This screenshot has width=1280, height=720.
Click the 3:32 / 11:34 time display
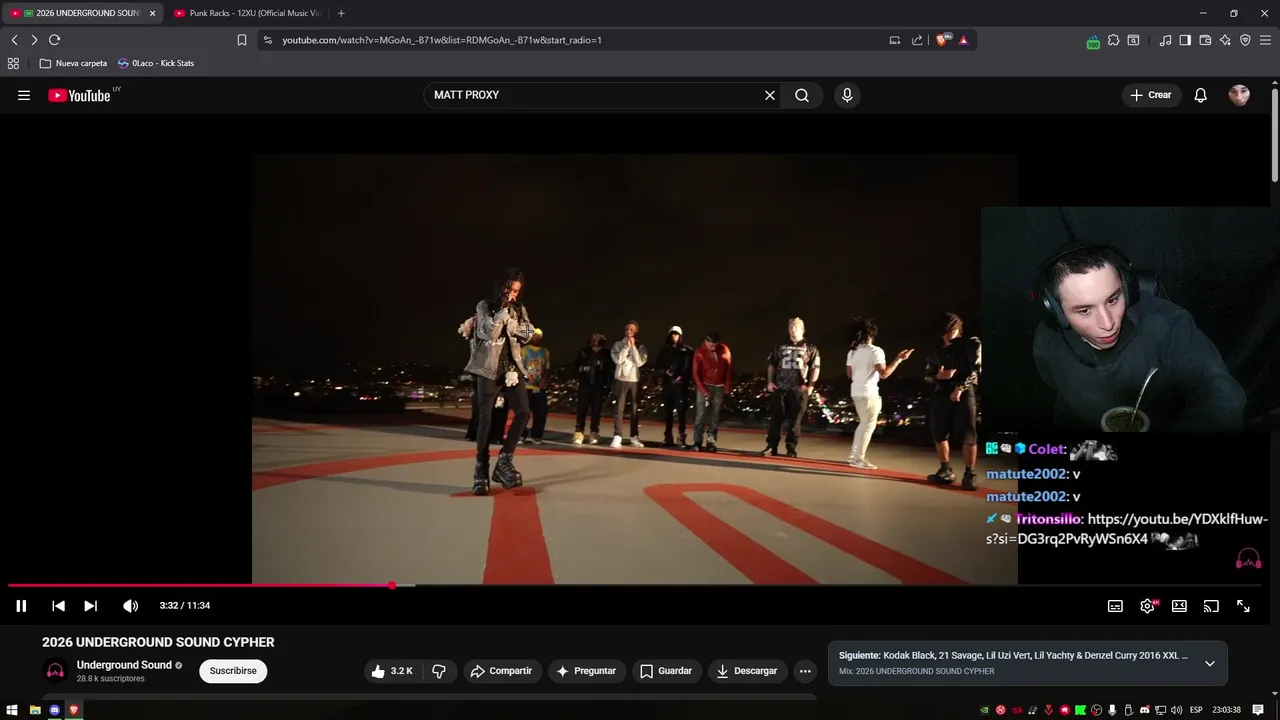[x=185, y=606]
